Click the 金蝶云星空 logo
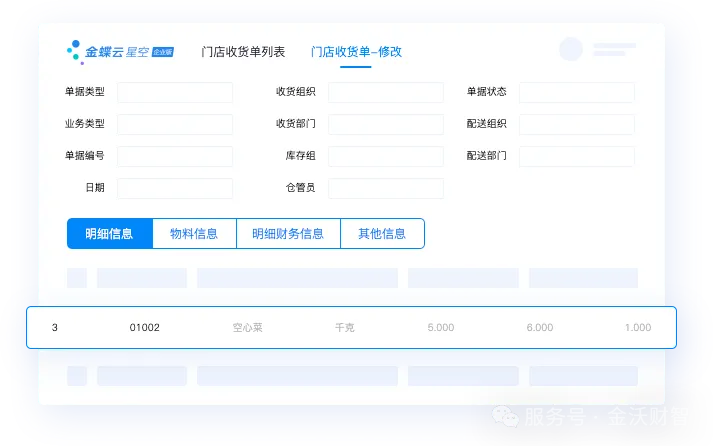Screen dimensions: 713x446 pos(121,52)
